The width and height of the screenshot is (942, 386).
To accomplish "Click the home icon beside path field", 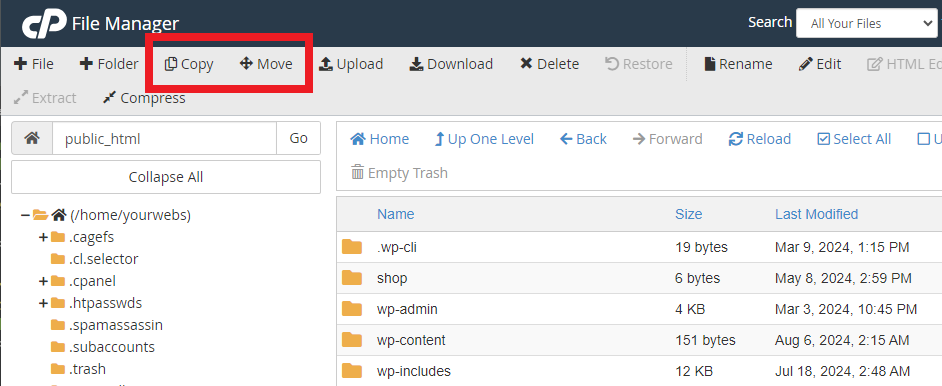I will coord(32,139).
